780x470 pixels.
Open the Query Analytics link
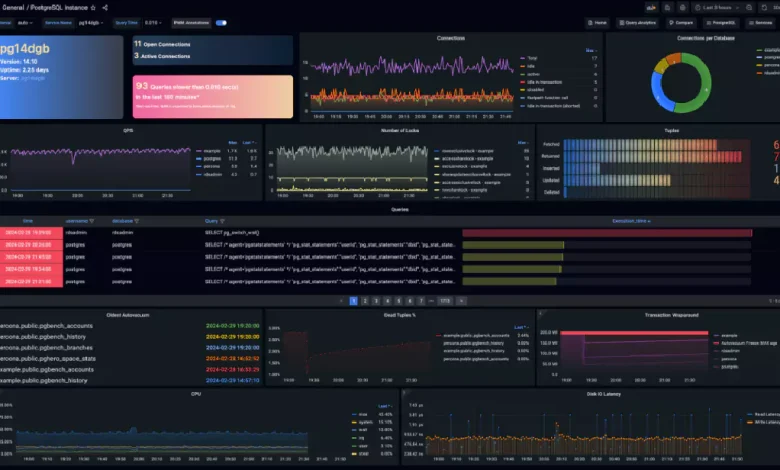click(638, 23)
